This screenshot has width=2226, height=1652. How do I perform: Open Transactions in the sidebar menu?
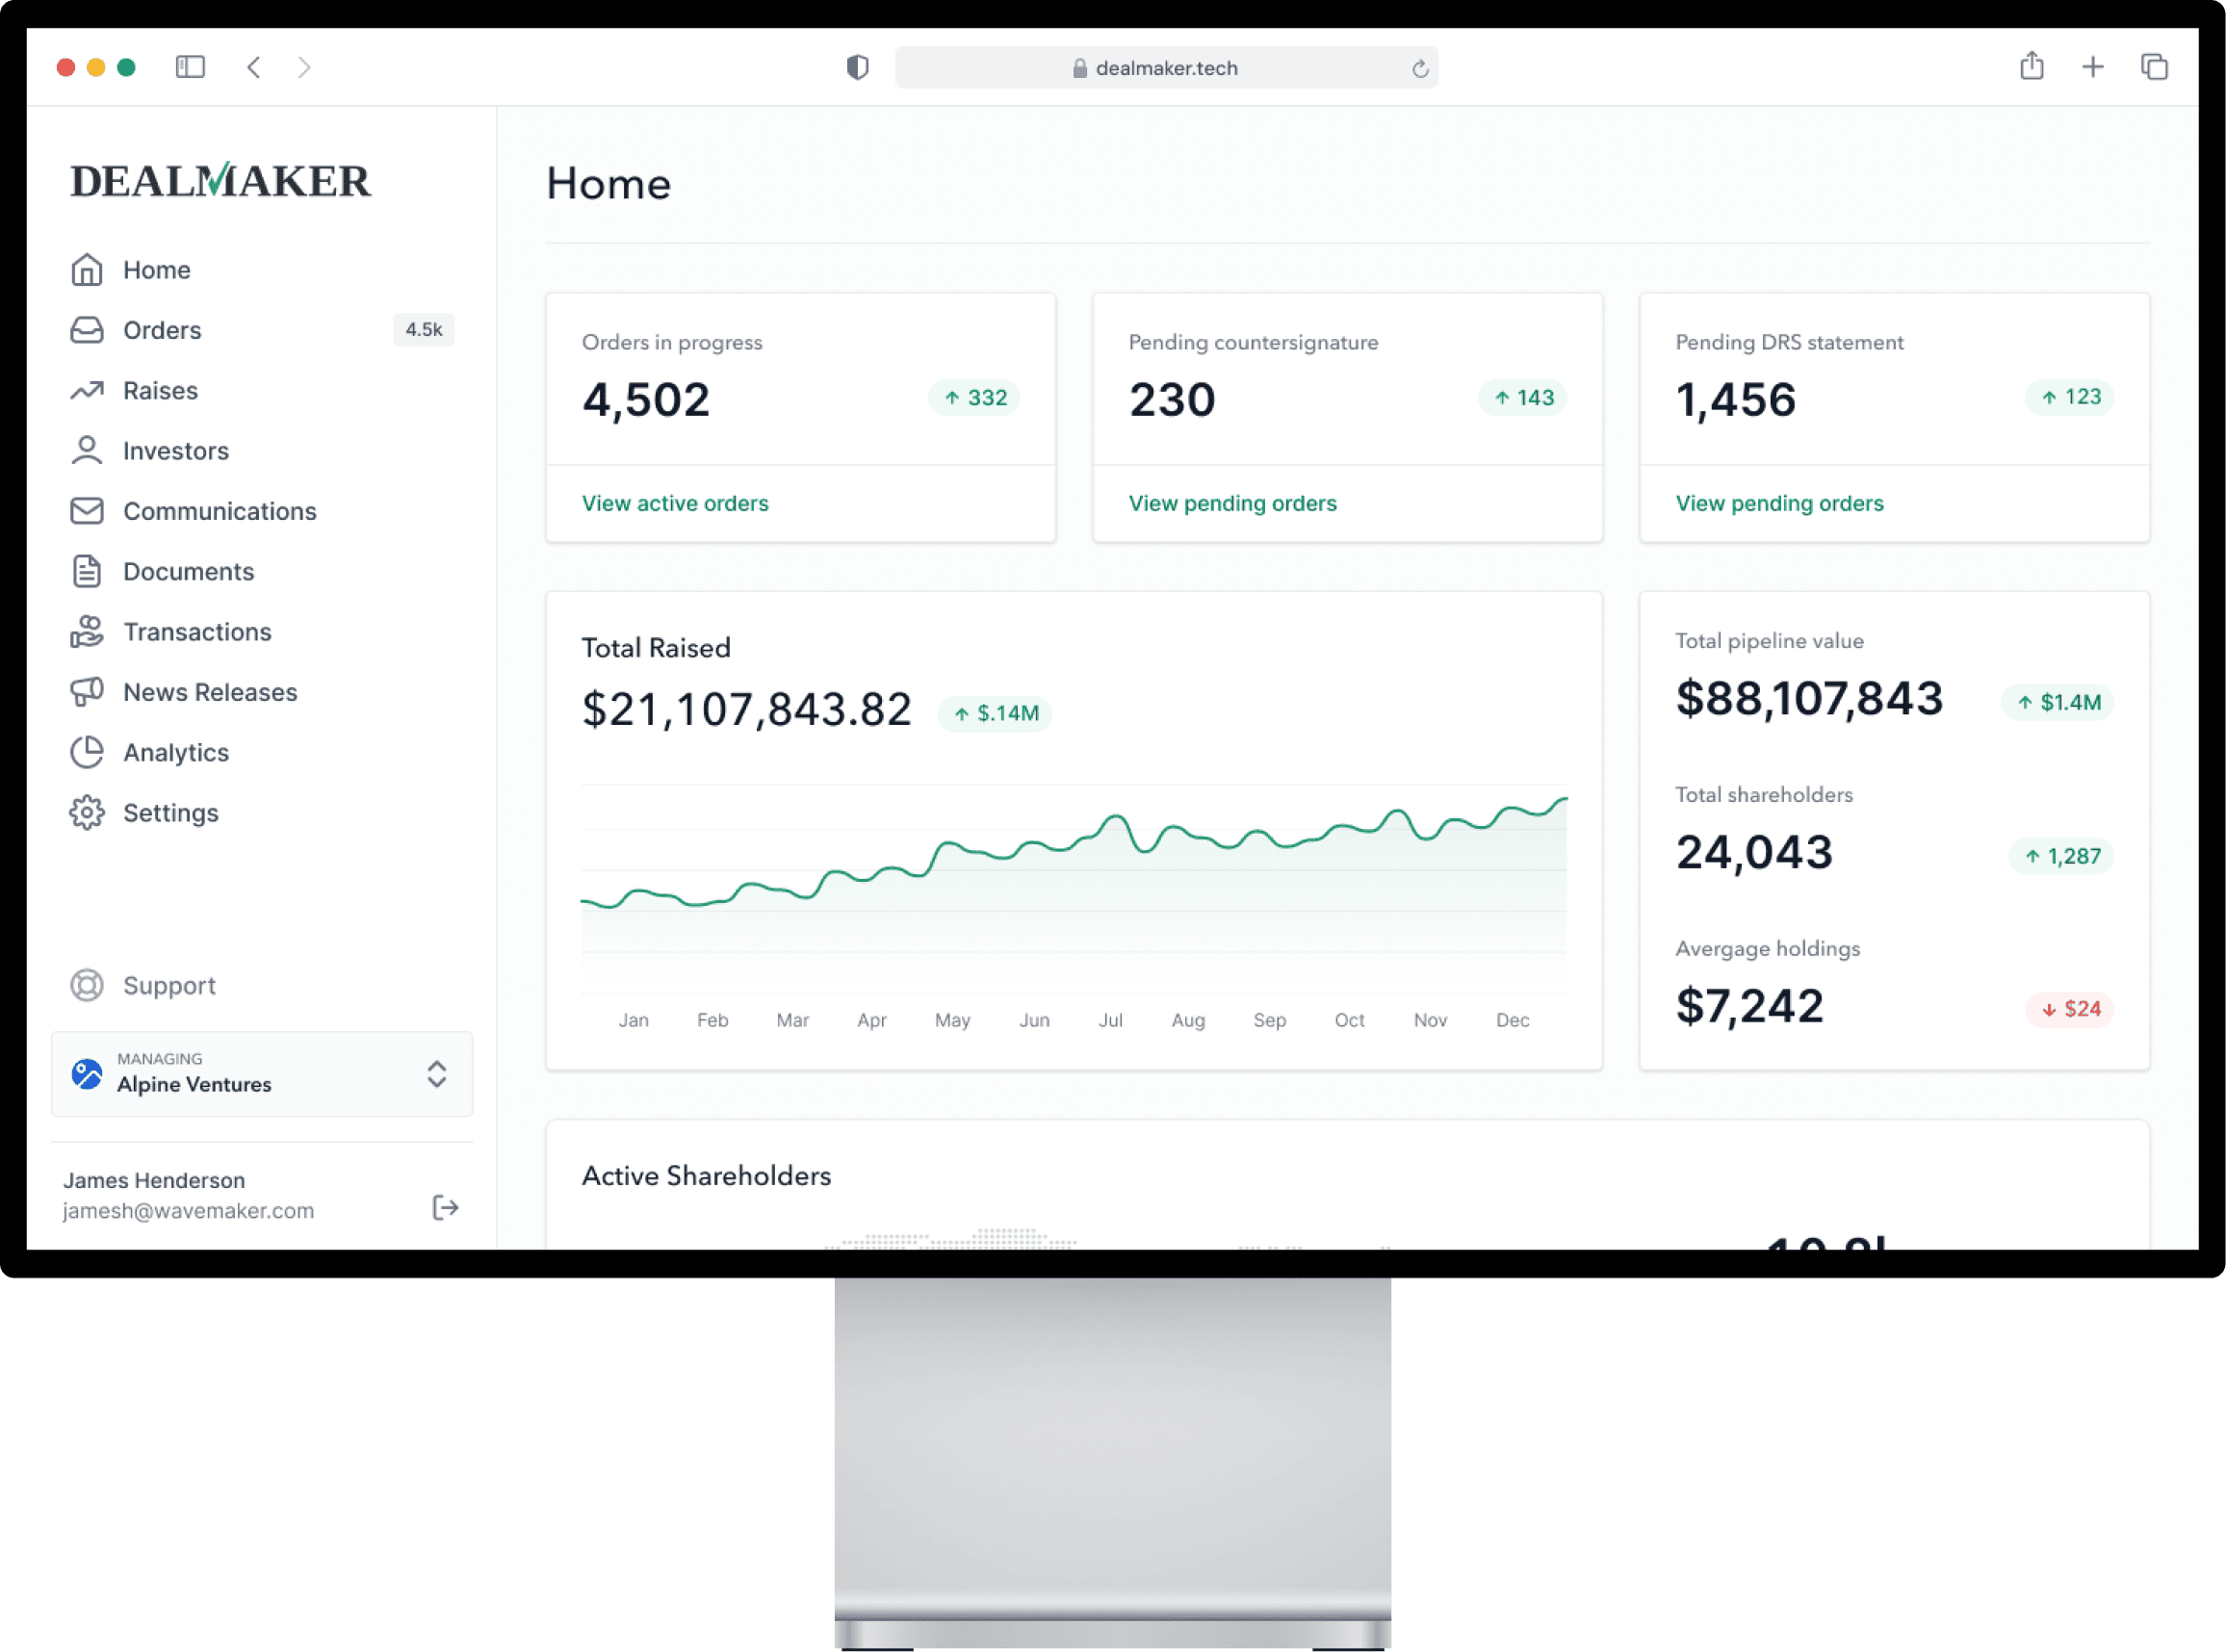click(x=198, y=632)
